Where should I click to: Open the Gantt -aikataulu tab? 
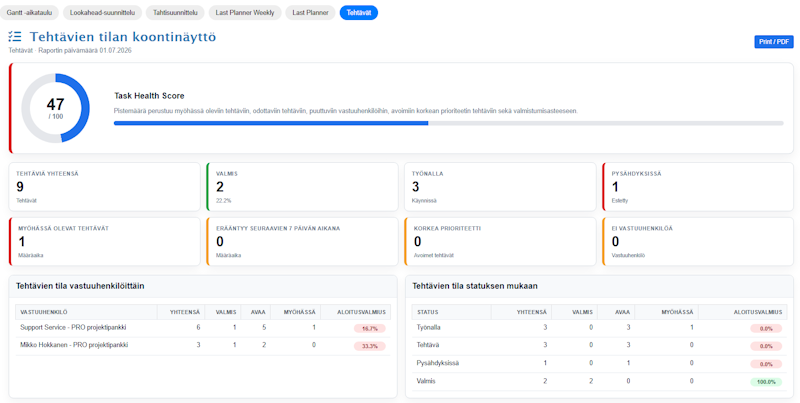coord(29,13)
